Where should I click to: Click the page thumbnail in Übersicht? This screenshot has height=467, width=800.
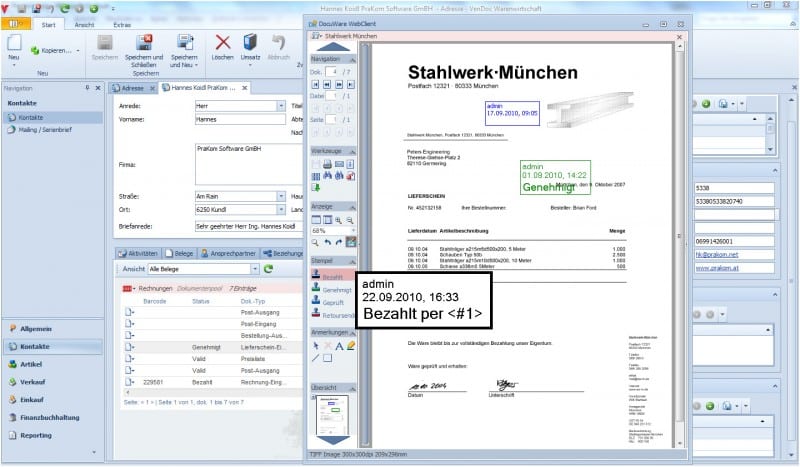332,418
